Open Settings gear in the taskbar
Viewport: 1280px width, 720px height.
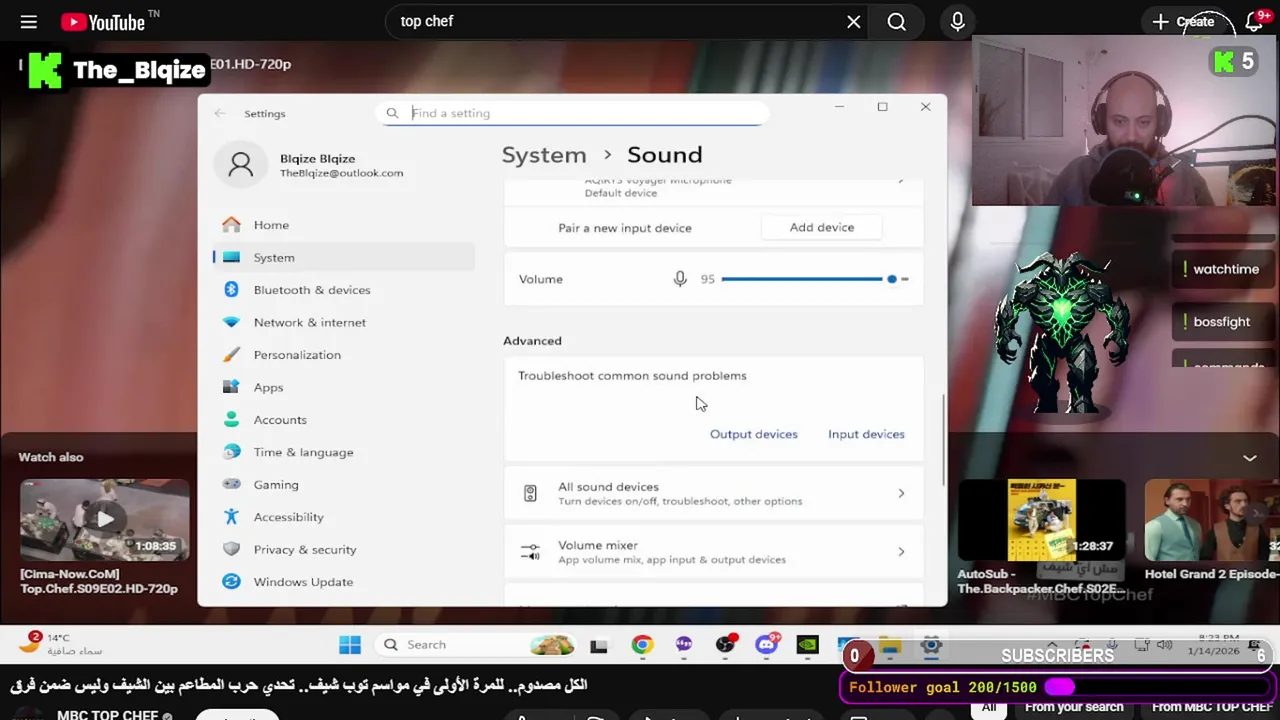tap(931, 645)
